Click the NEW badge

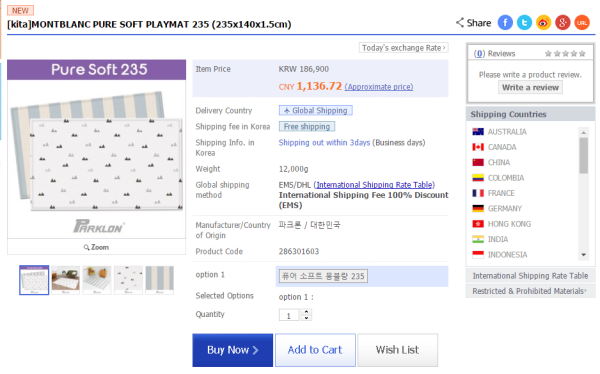pyautogui.click(x=20, y=10)
